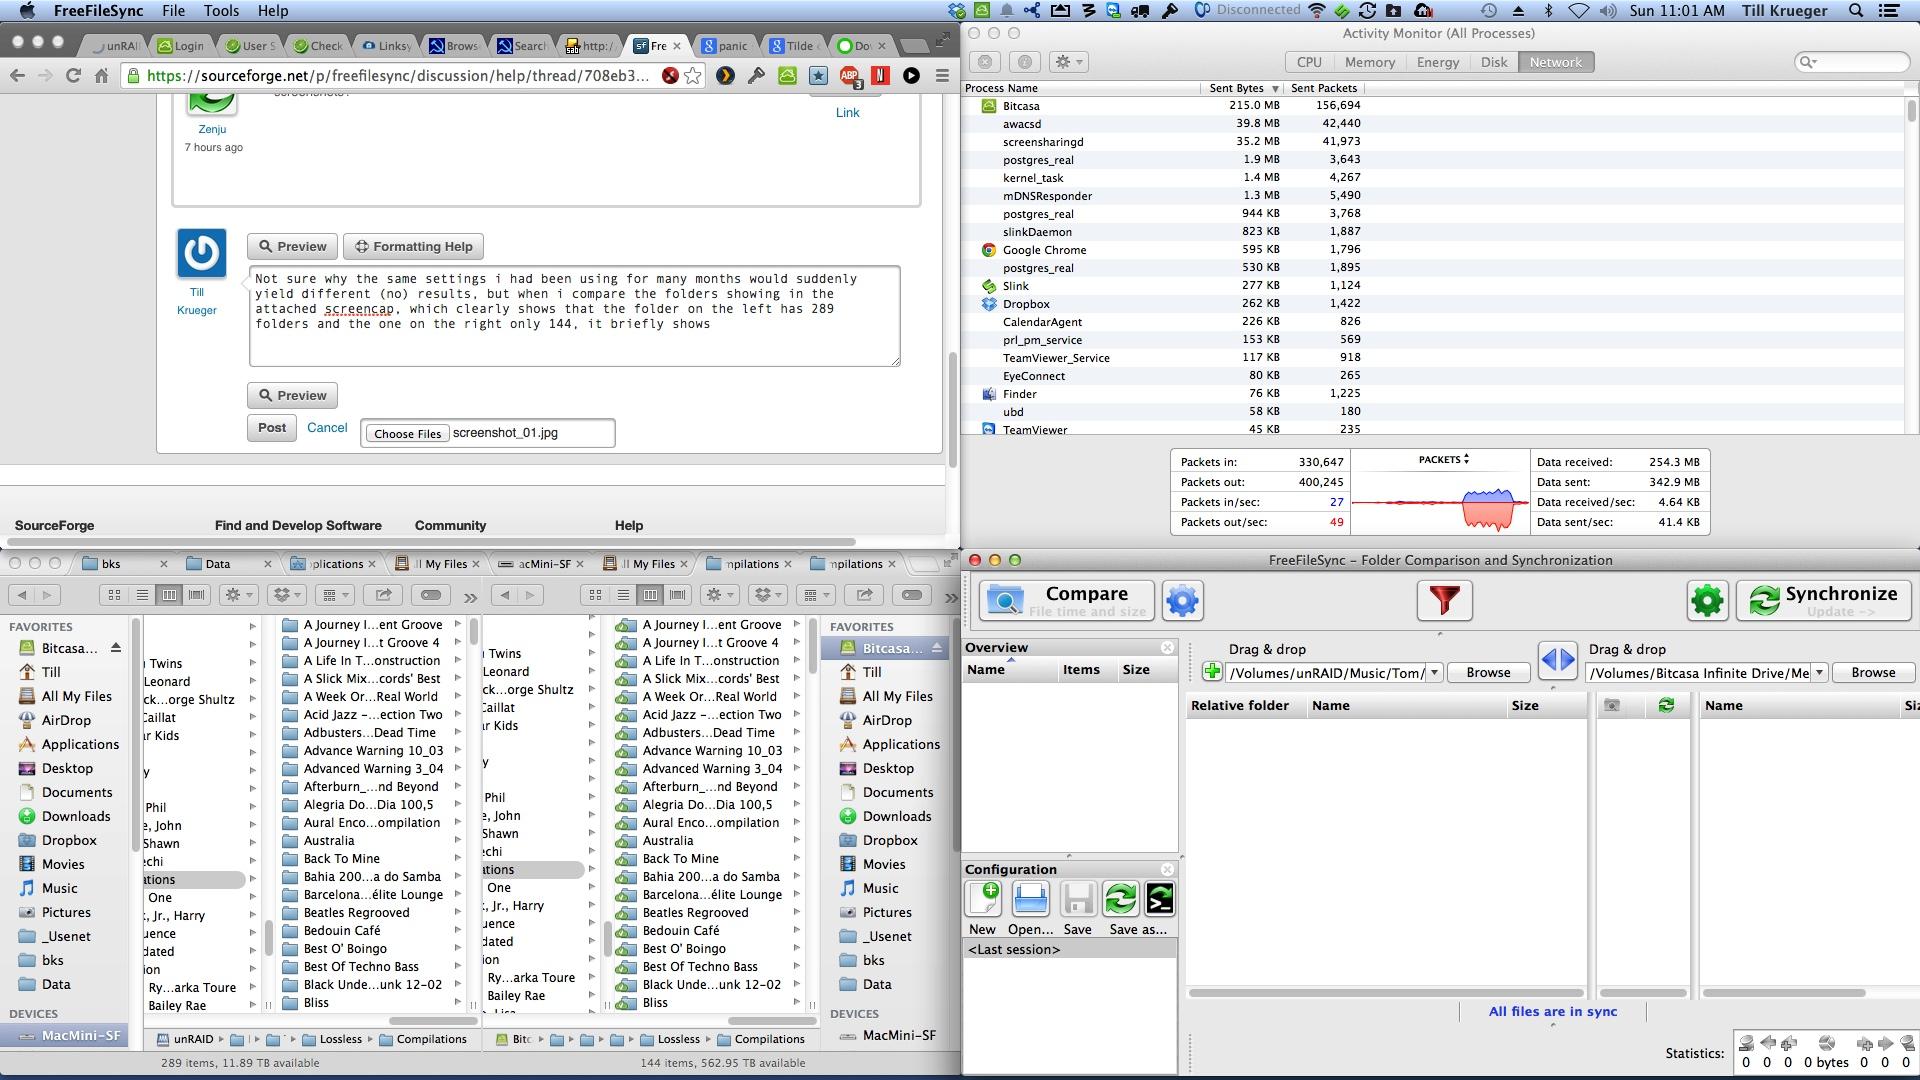Click the Adblock Plus extension icon
This screenshot has height=1080, width=1920.
pos(849,76)
